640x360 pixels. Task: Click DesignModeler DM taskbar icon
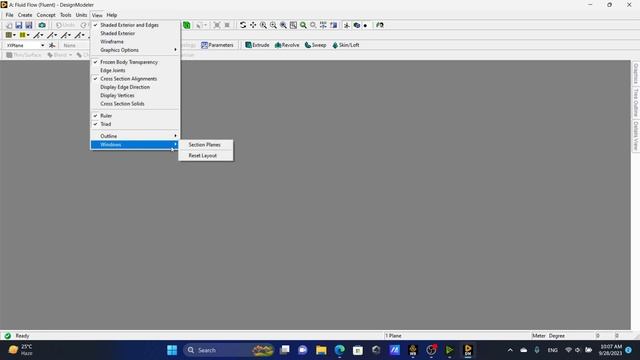[x=468, y=350]
